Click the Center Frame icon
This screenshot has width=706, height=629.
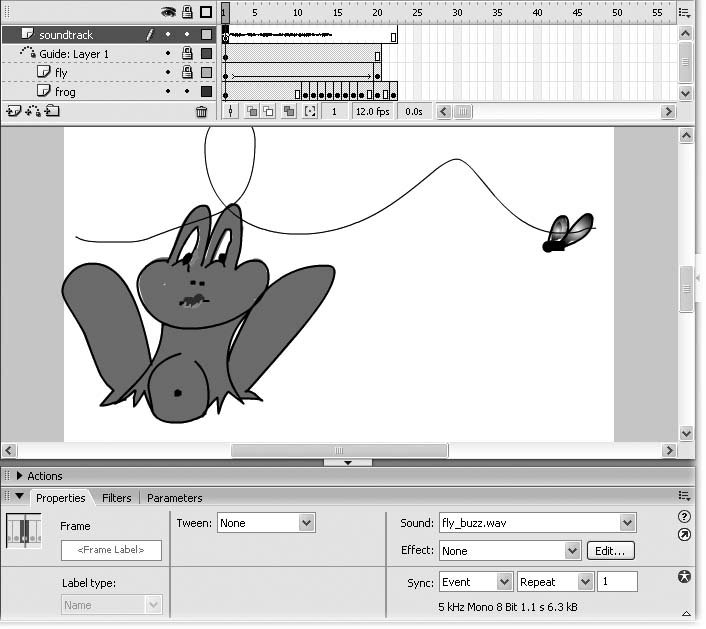click(231, 112)
